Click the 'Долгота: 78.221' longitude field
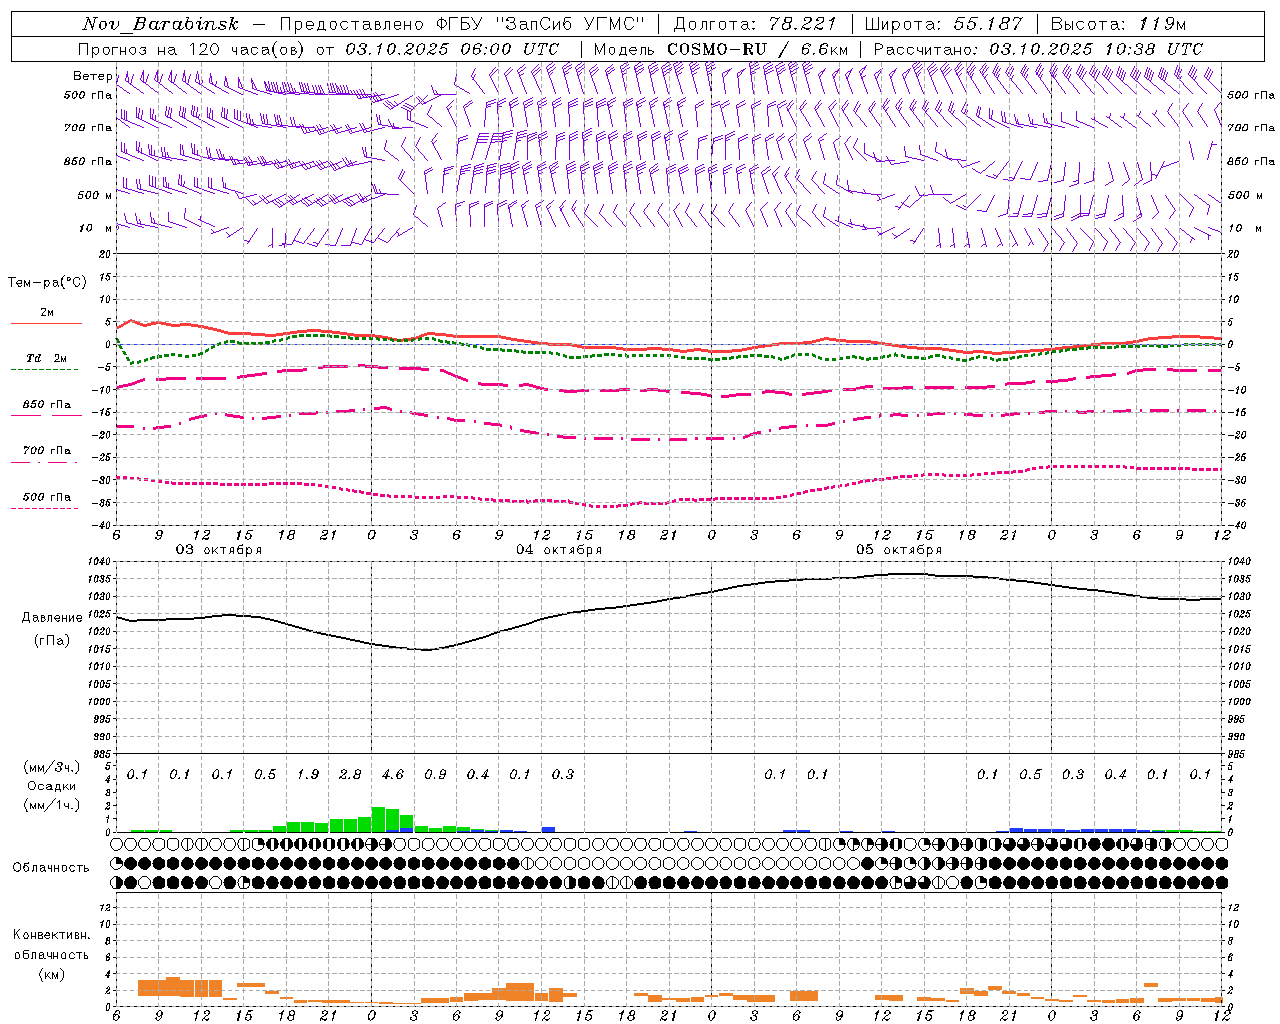Image resolution: width=1280 pixels, height=1024 pixels. tap(755, 25)
